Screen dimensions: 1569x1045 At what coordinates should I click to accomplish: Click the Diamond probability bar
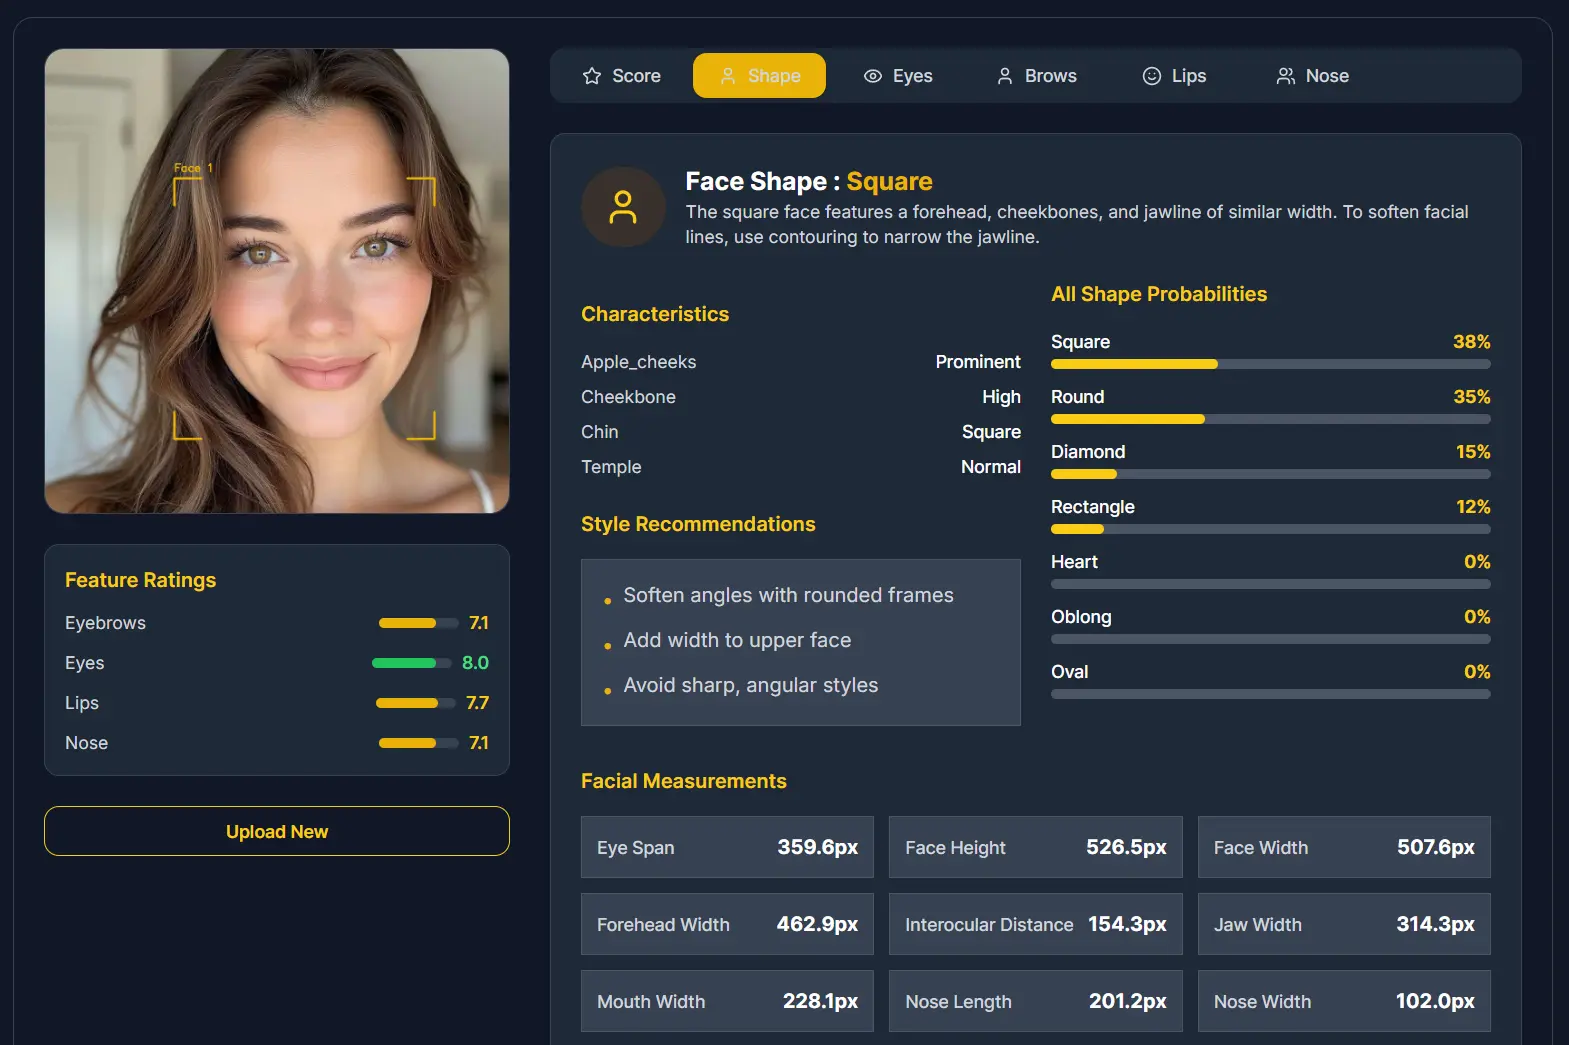[x=1270, y=474]
